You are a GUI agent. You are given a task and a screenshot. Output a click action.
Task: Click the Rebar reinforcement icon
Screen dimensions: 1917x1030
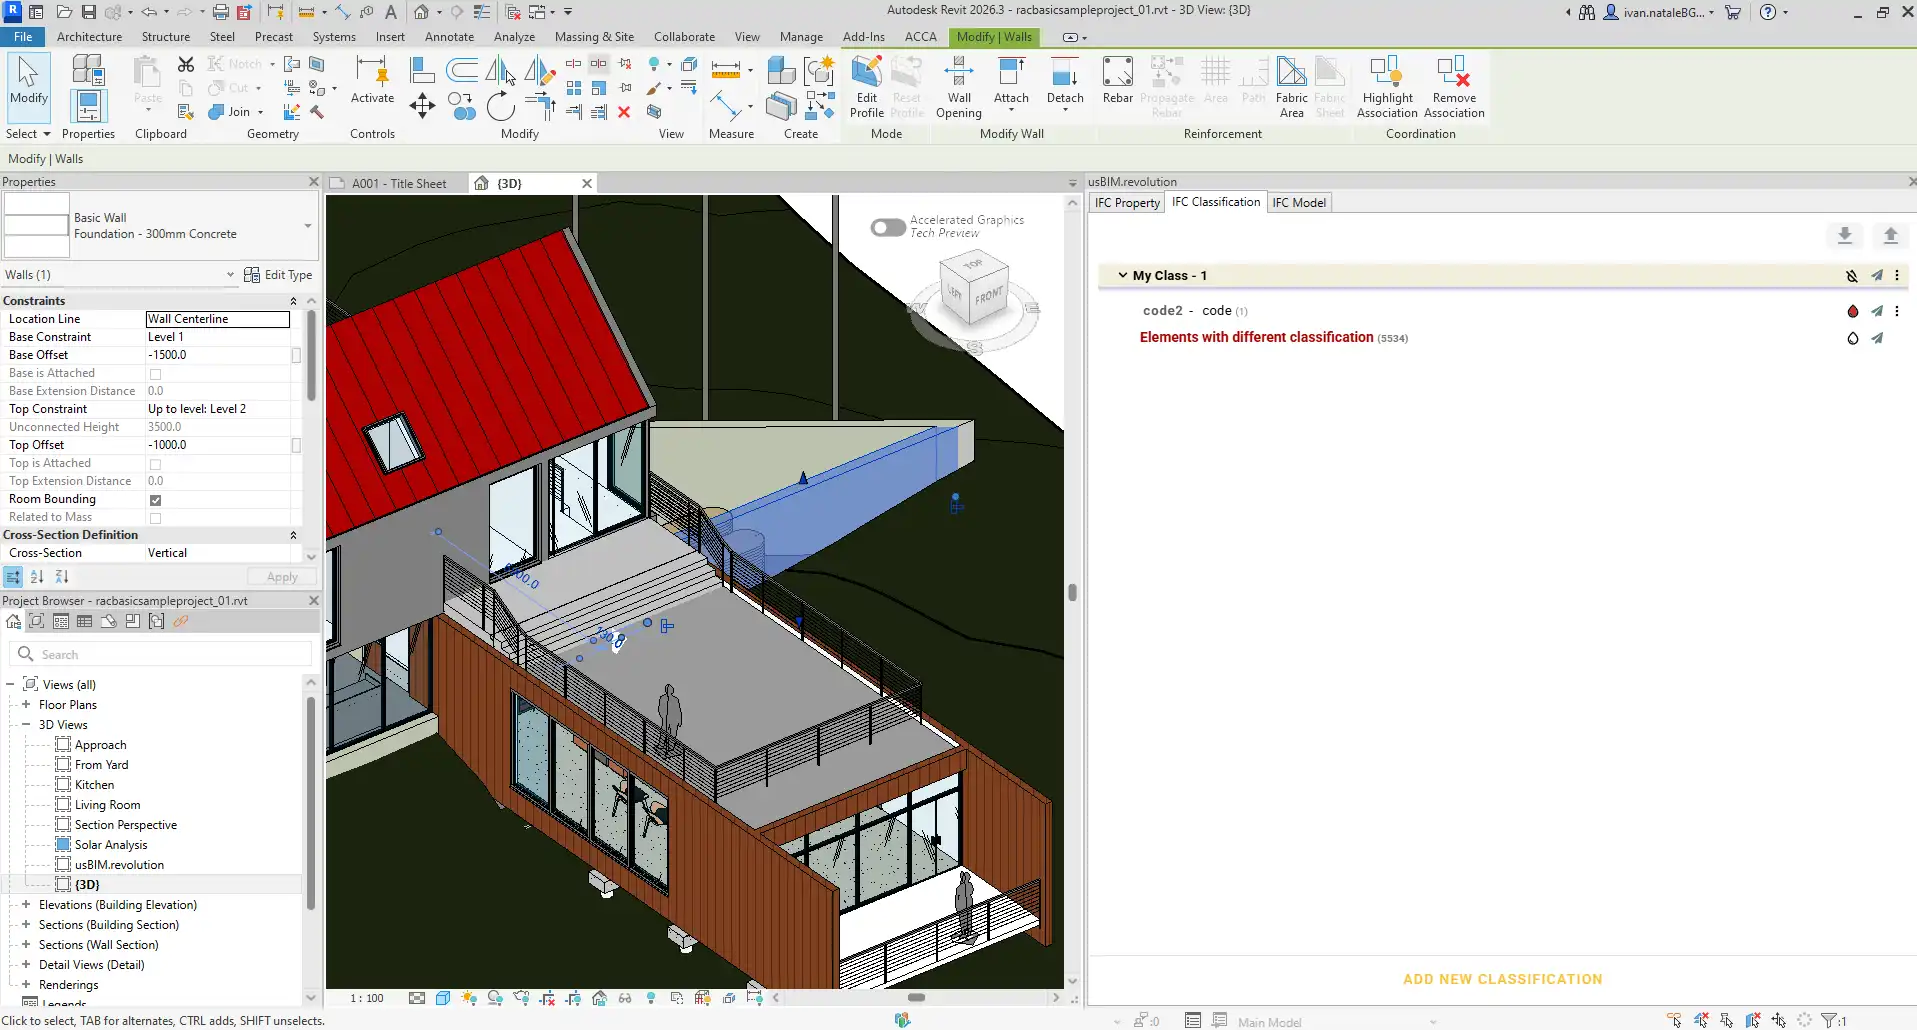[1117, 80]
